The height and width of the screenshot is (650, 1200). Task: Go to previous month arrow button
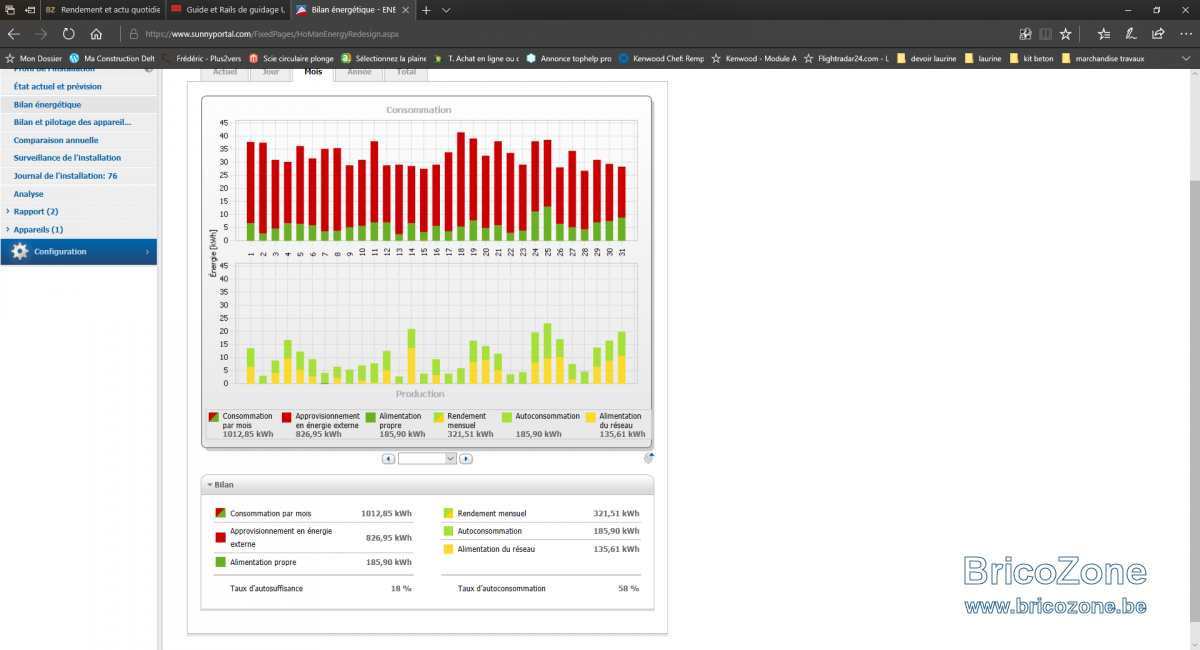389,459
